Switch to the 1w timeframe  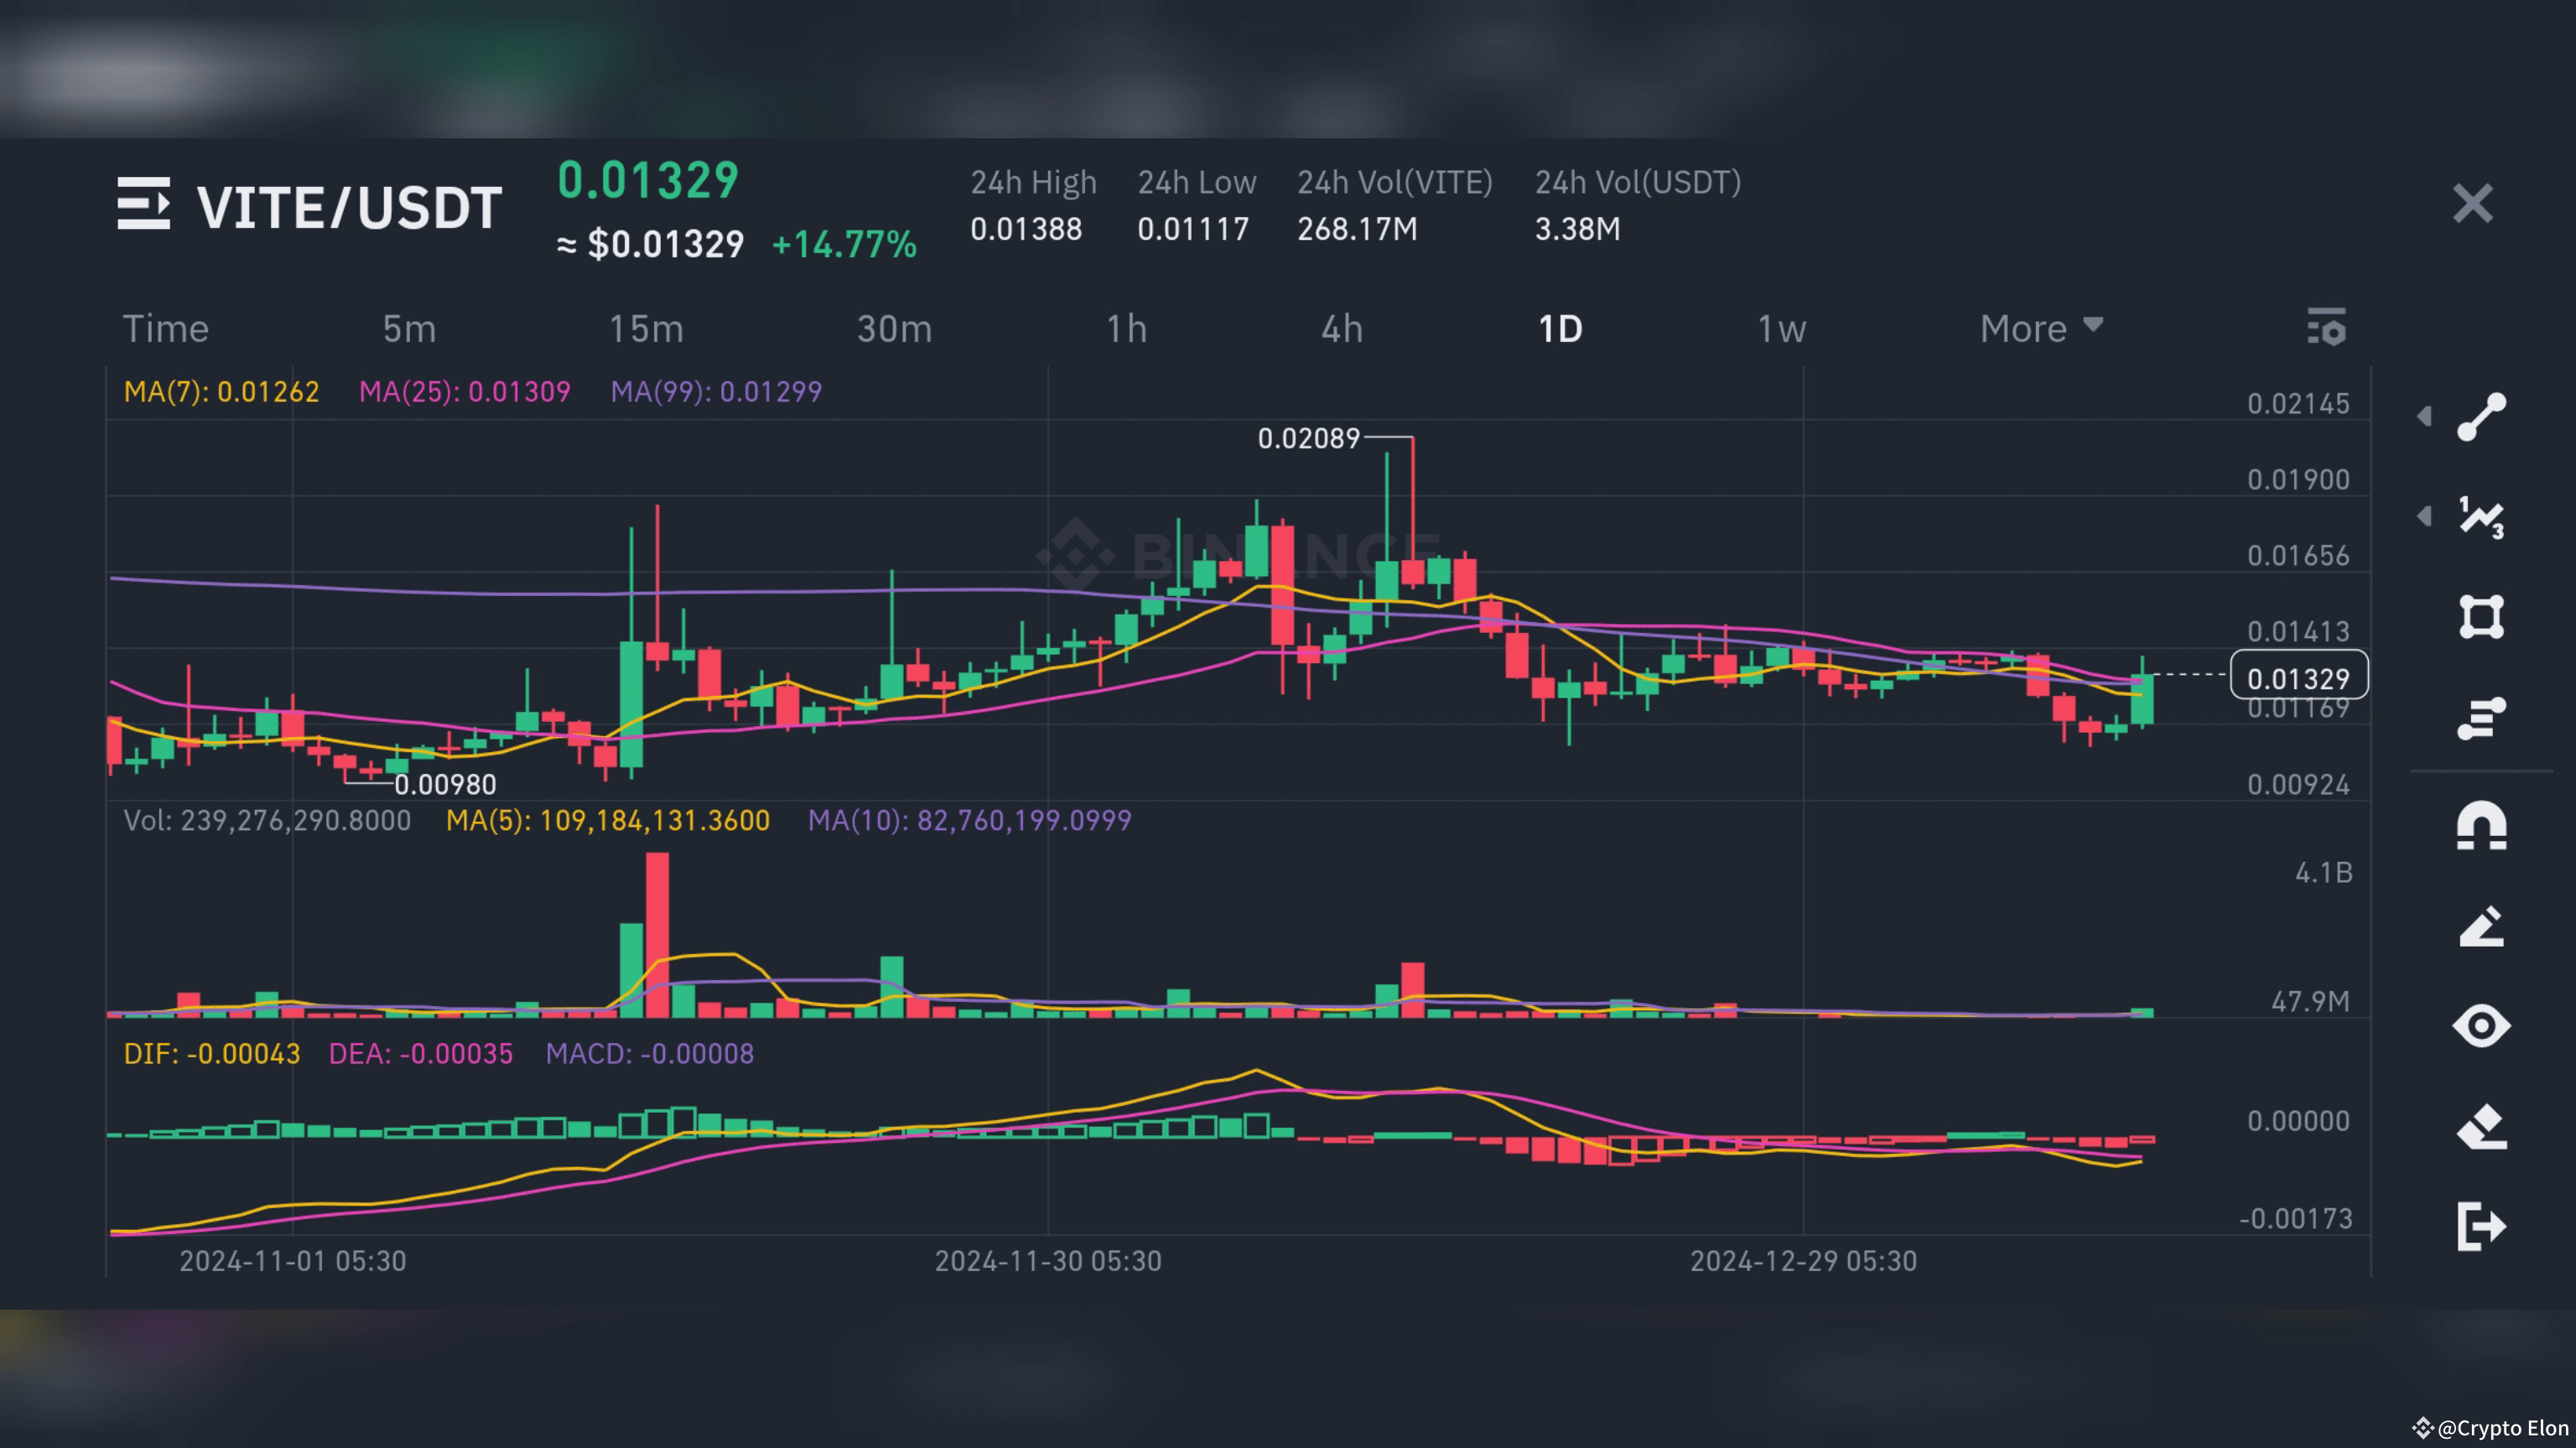pyautogui.click(x=1781, y=328)
